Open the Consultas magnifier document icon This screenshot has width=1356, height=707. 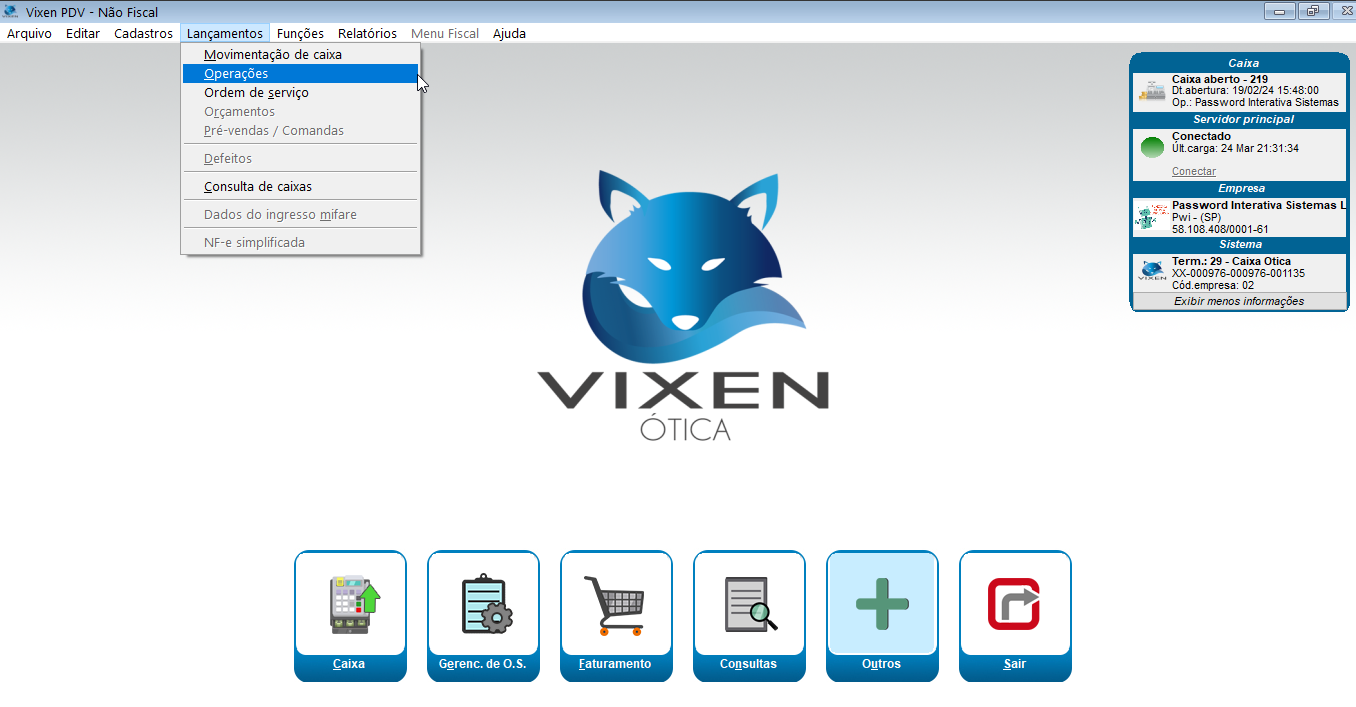click(x=751, y=605)
